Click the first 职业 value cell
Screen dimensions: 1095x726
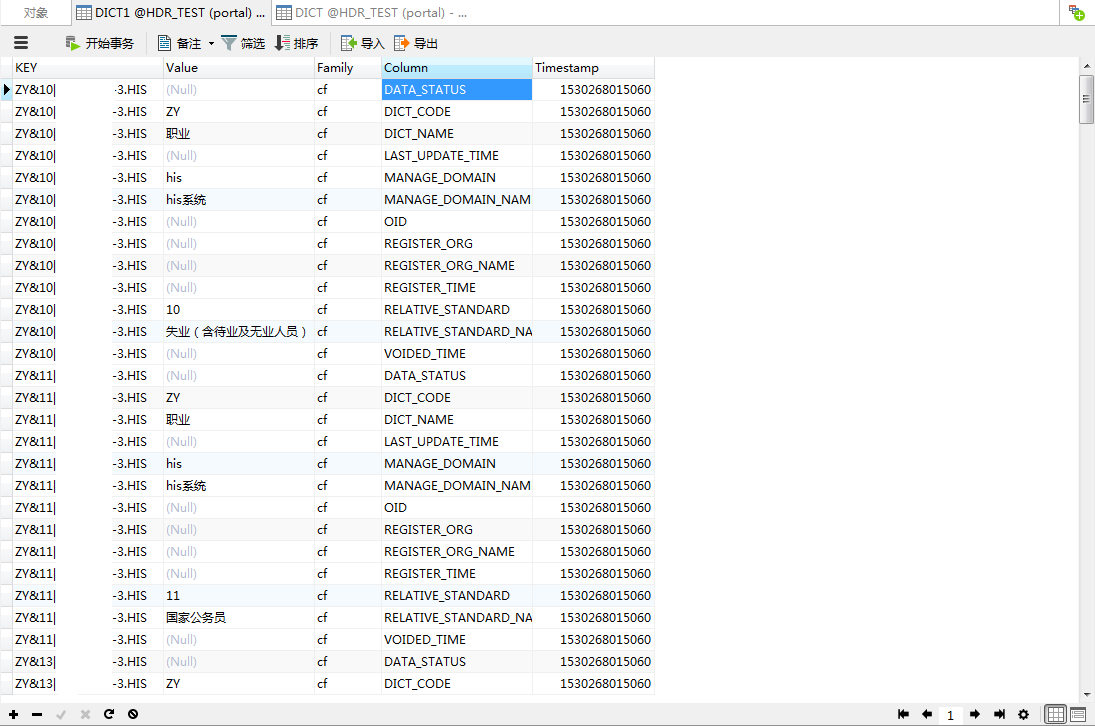238,133
